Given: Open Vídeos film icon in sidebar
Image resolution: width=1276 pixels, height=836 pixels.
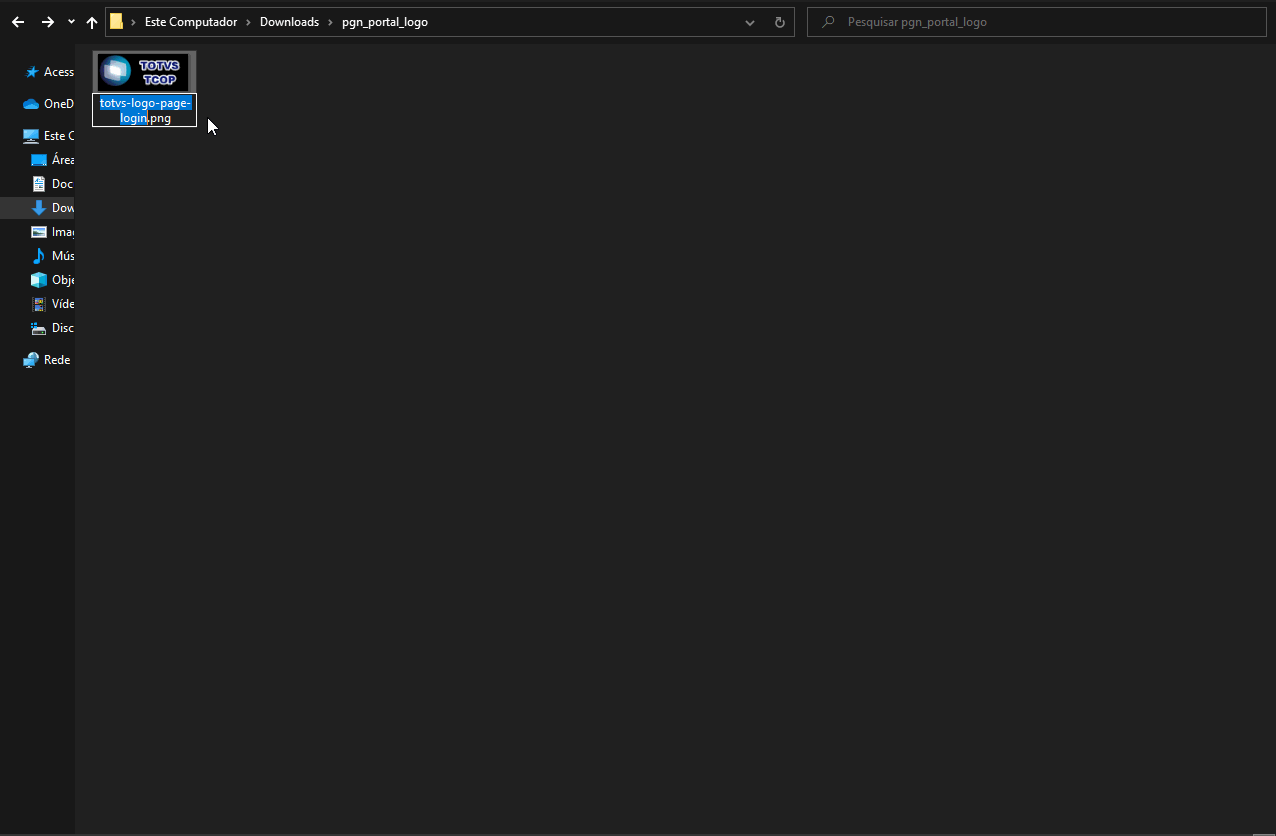Looking at the screenshot, I should 39,304.
